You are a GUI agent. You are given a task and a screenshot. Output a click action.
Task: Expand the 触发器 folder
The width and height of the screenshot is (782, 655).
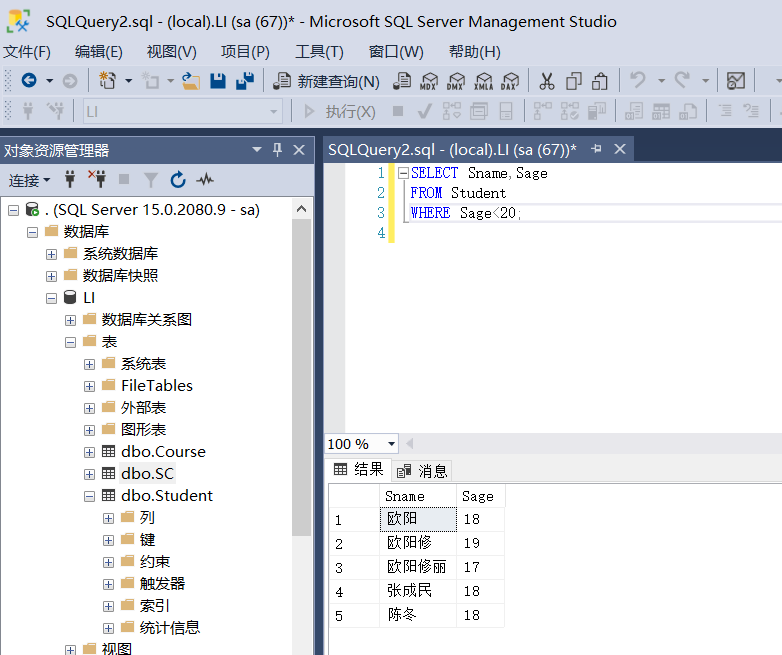[x=108, y=584]
